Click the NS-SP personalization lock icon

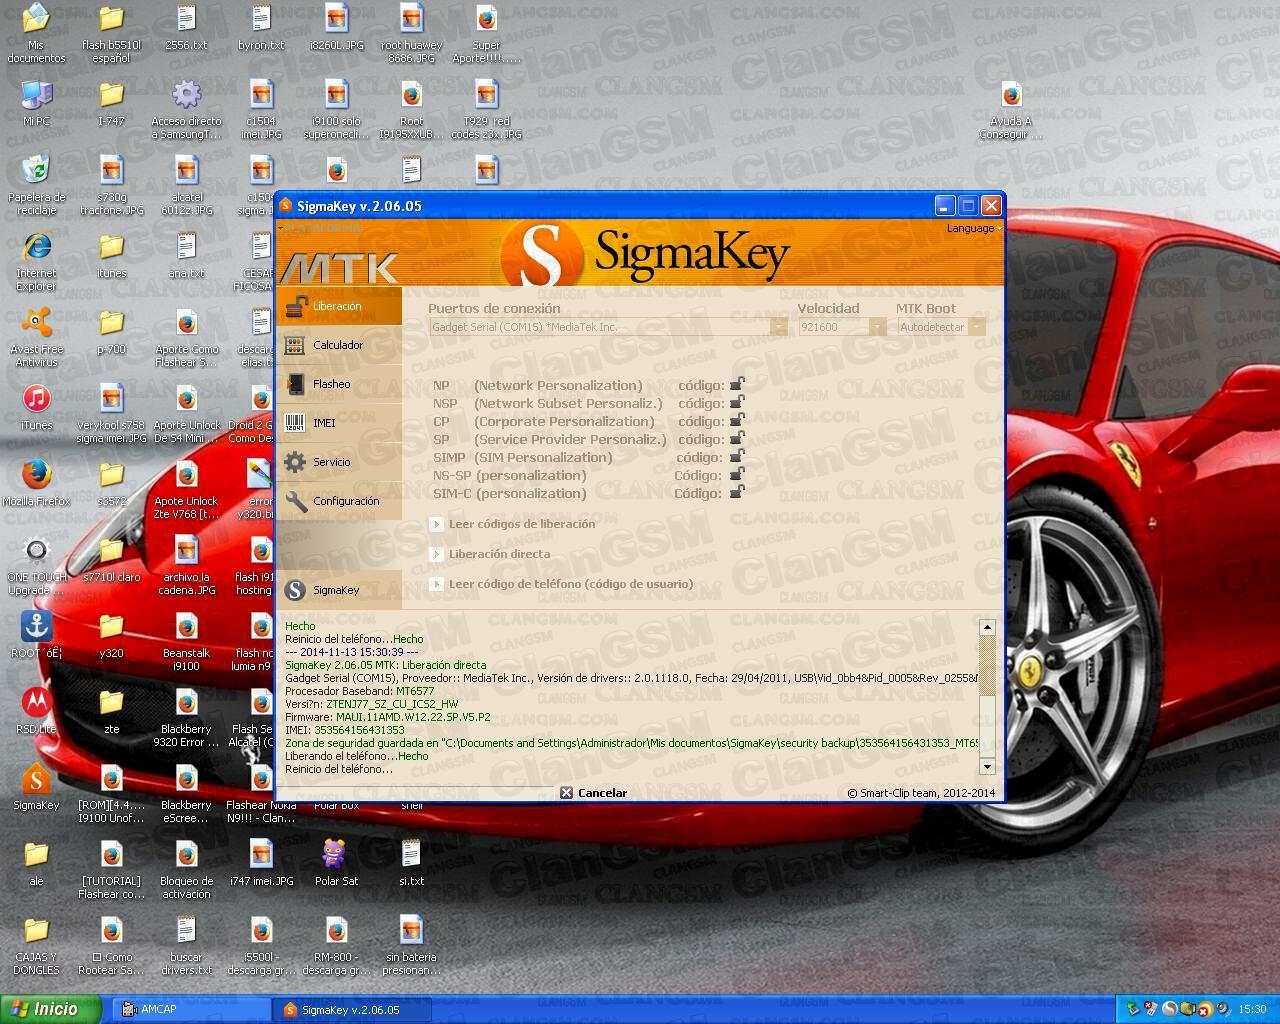pos(737,474)
